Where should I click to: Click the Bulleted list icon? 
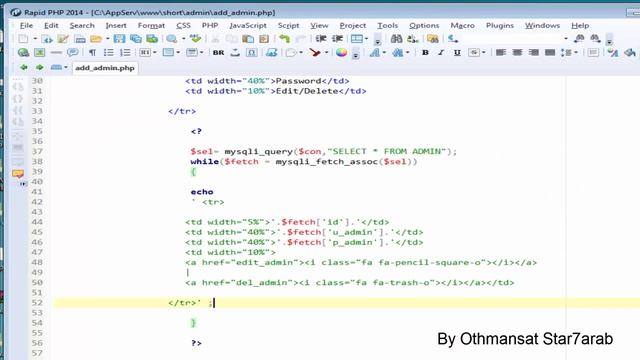(108, 52)
